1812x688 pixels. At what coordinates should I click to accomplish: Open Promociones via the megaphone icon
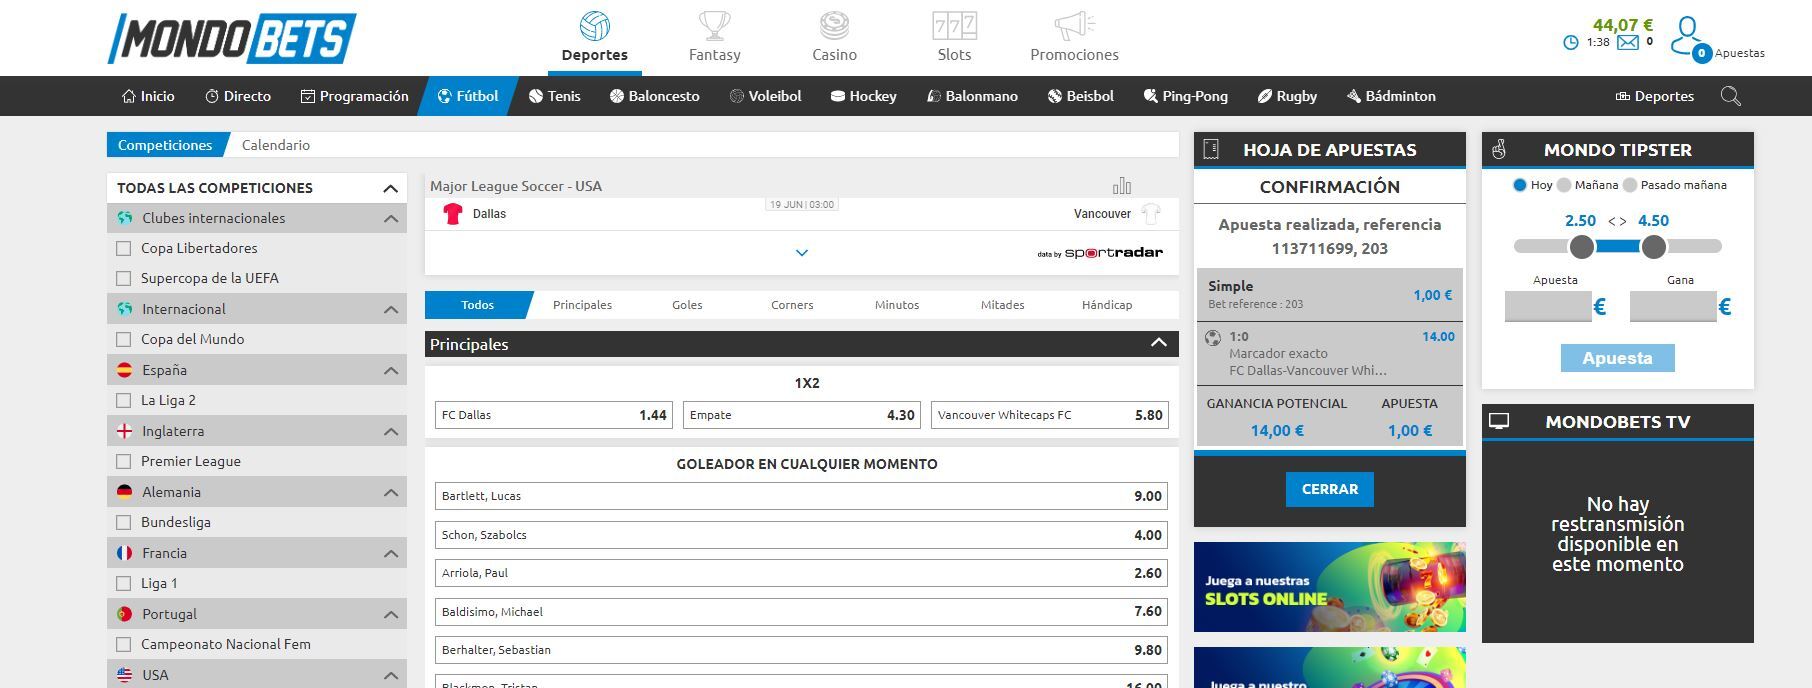[1074, 26]
